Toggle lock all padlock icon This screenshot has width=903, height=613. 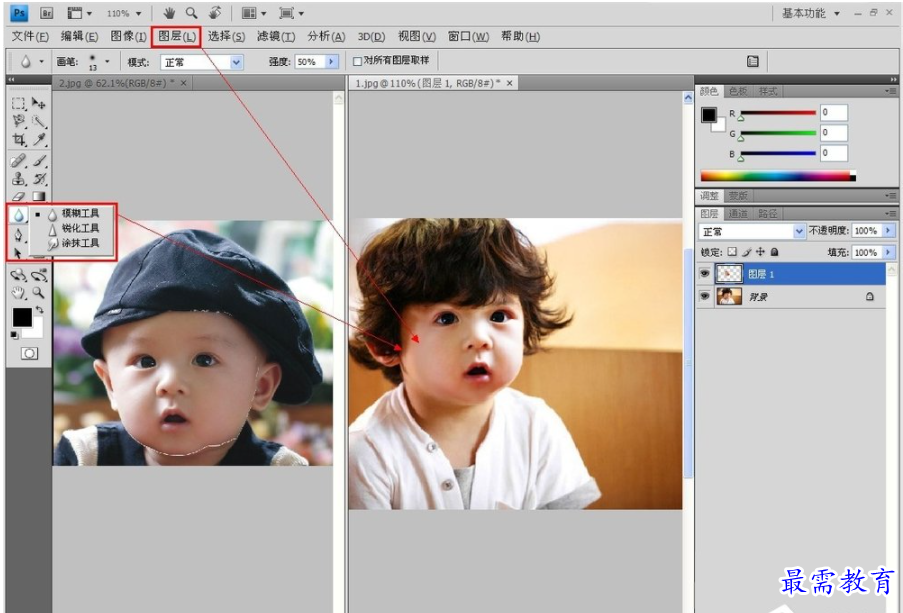(x=775, y=252)
